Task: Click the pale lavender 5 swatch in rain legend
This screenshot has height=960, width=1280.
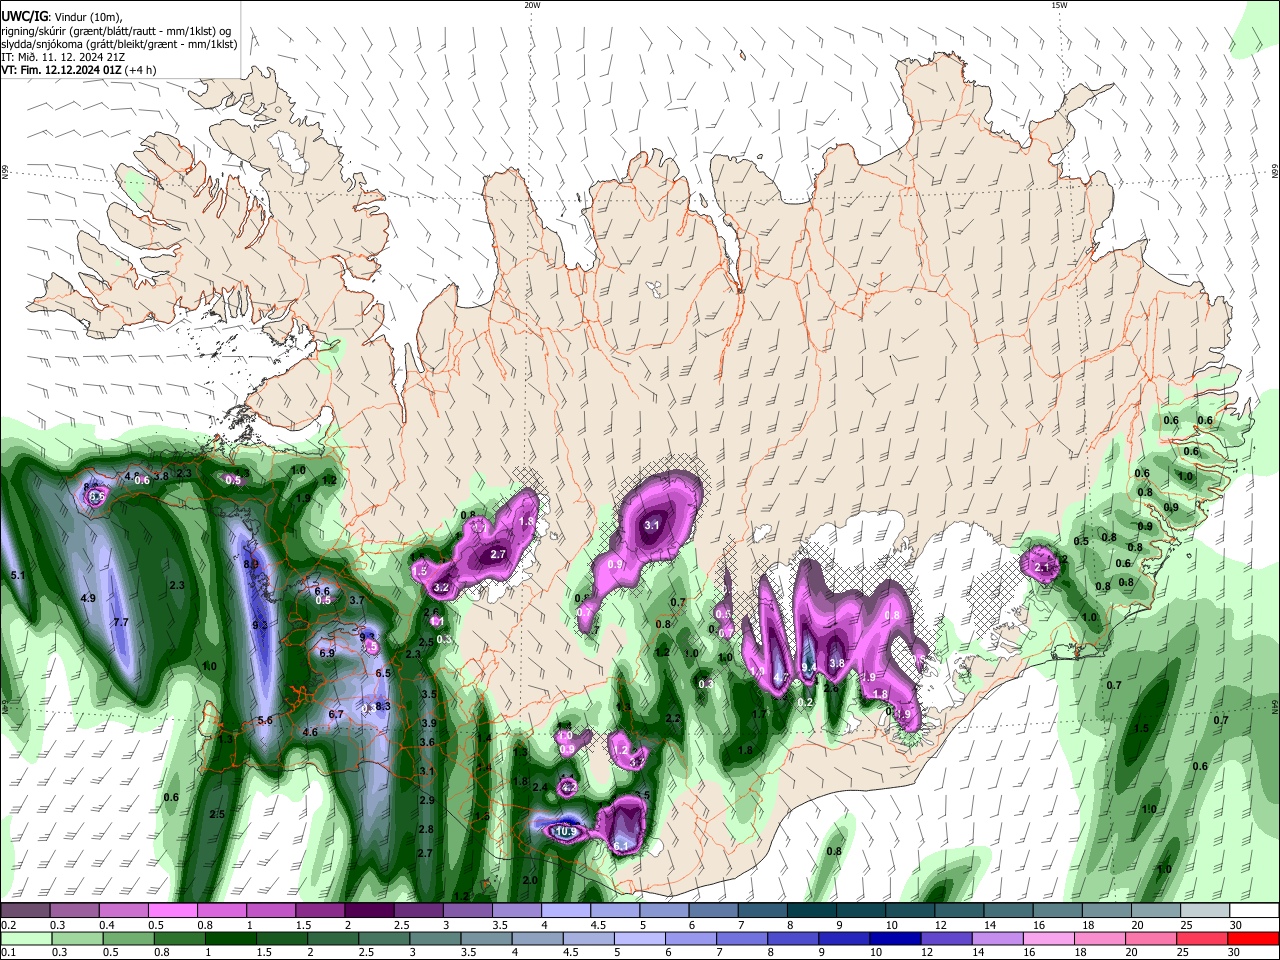Action: pyautogui.click(x=638, y=939)
